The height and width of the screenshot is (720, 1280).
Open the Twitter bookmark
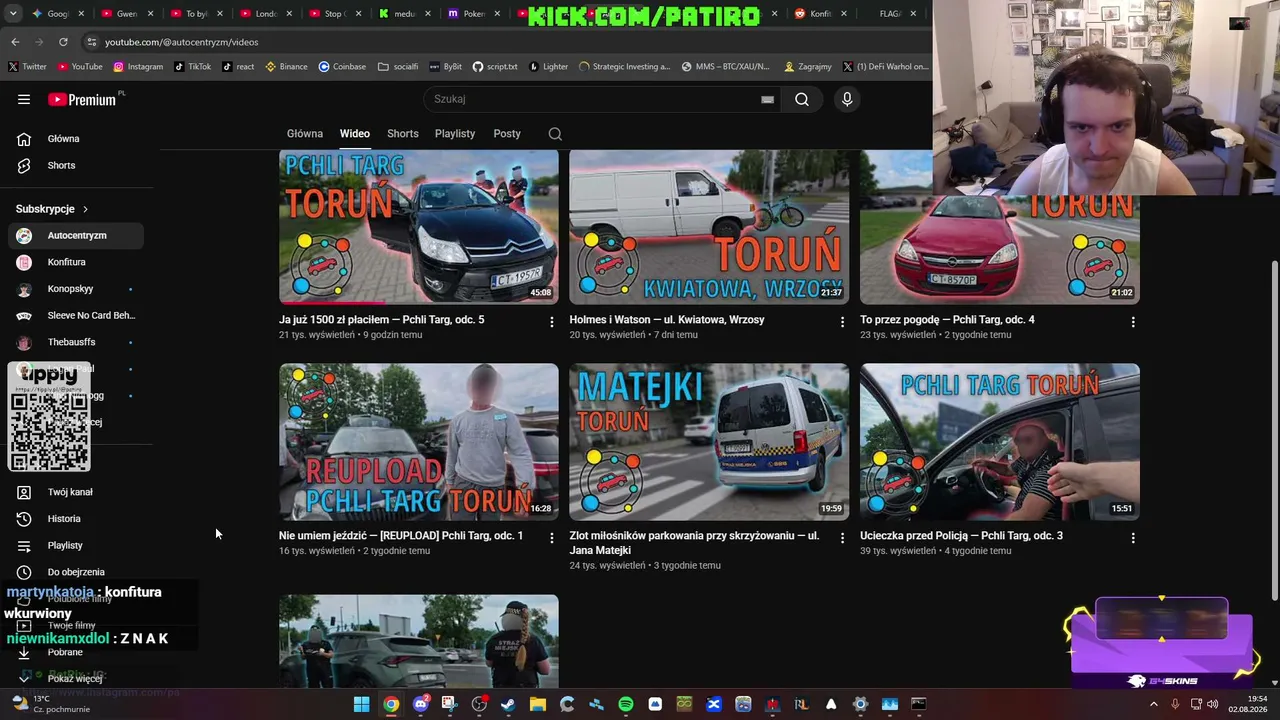(x=27, y=67)
